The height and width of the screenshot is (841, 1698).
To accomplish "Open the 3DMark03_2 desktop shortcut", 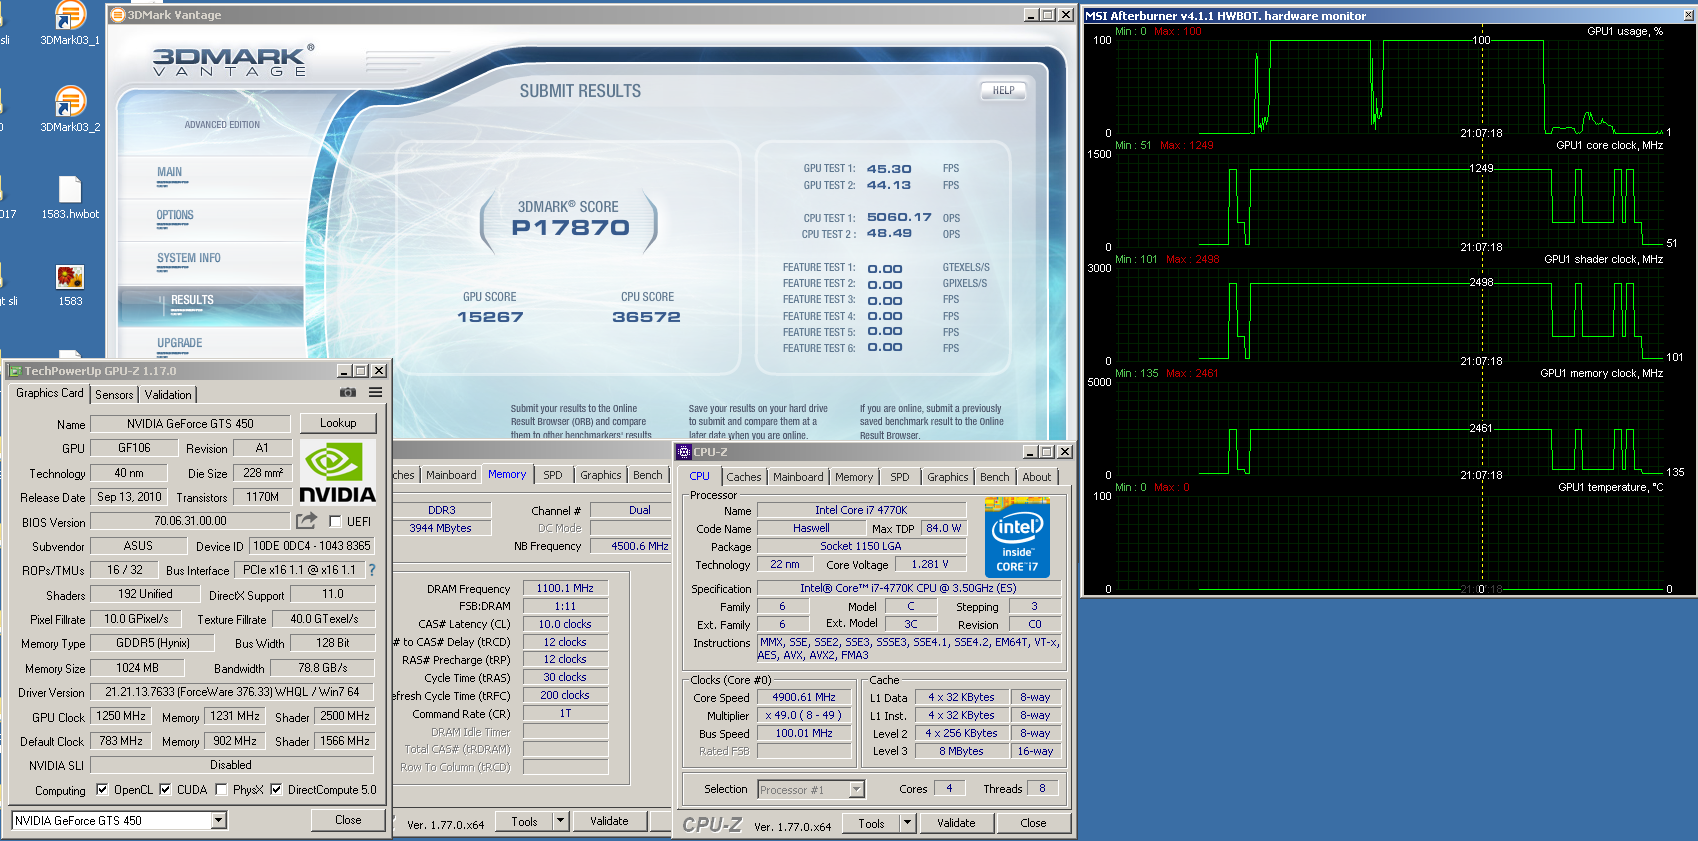I will [70, 108].
